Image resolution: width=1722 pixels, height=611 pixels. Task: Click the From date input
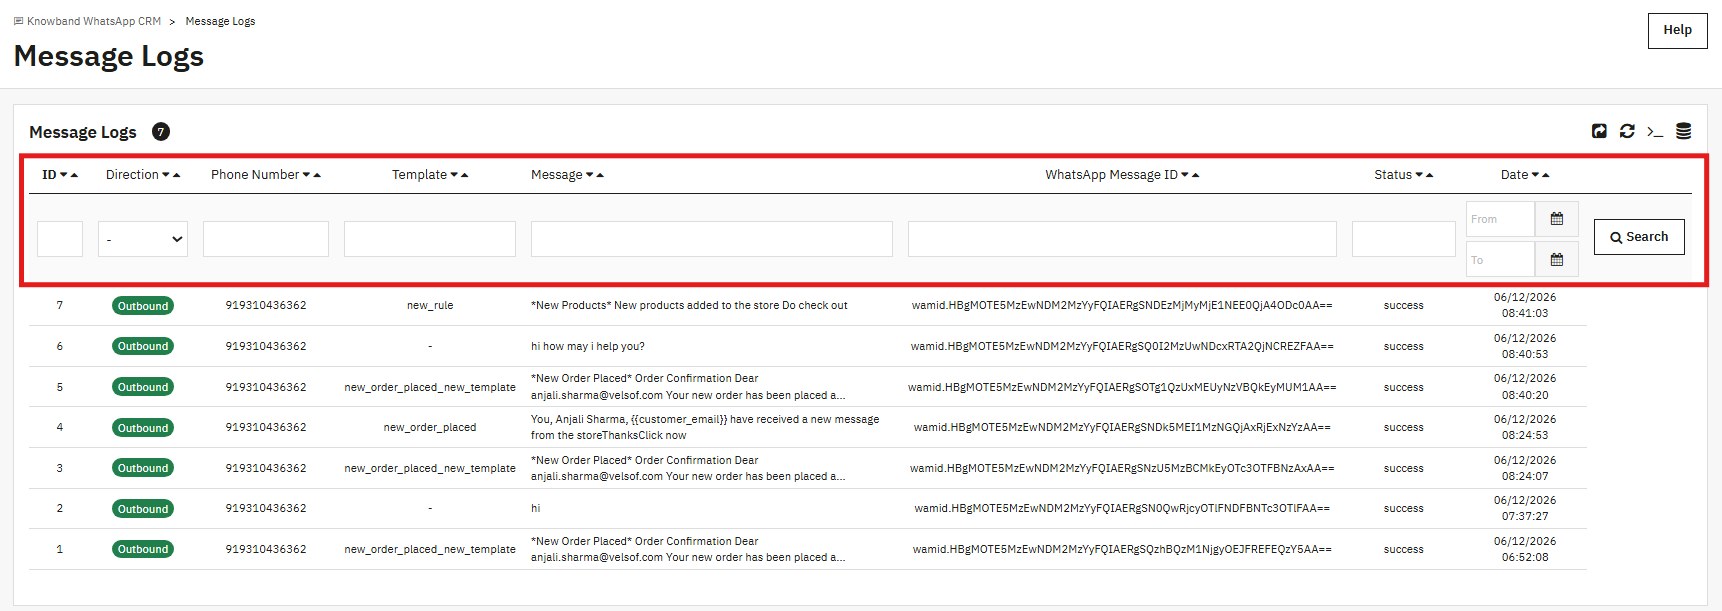pyautogui.click(x=1500, y=219)
